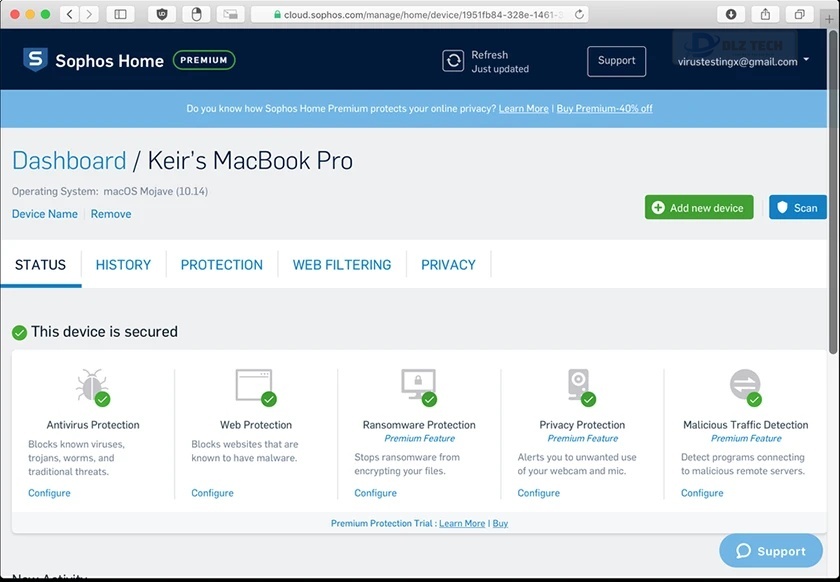This screenshot has width=840, height=582.
Task: Configure Web Protection
Action: click(212, 493)
